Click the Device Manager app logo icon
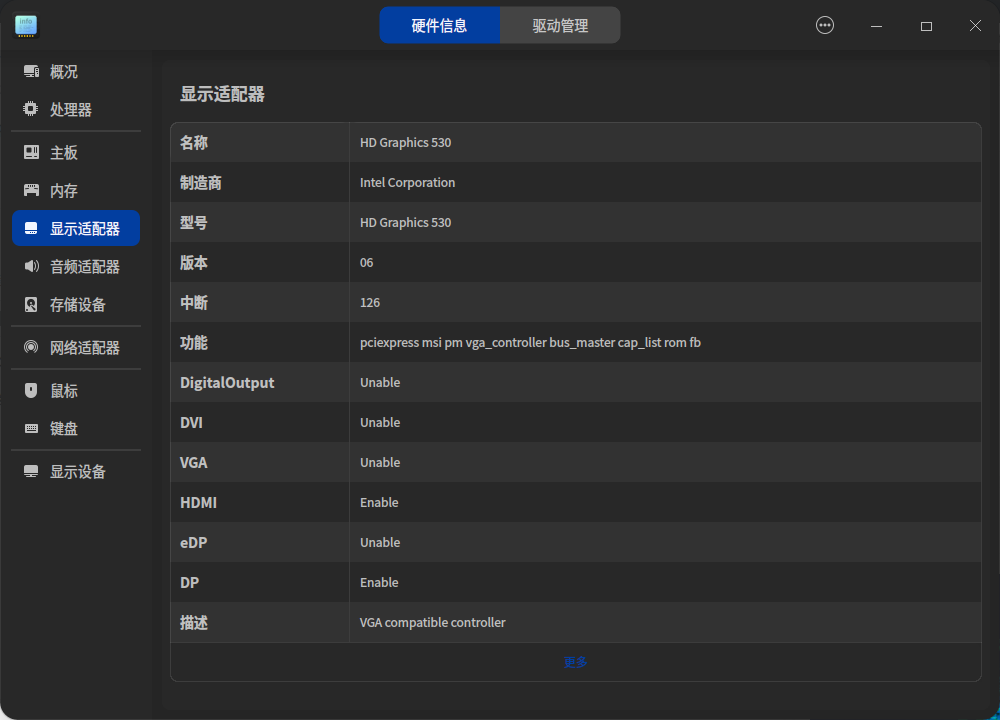Screen dimensions: 1000x720 coord(26,26)
